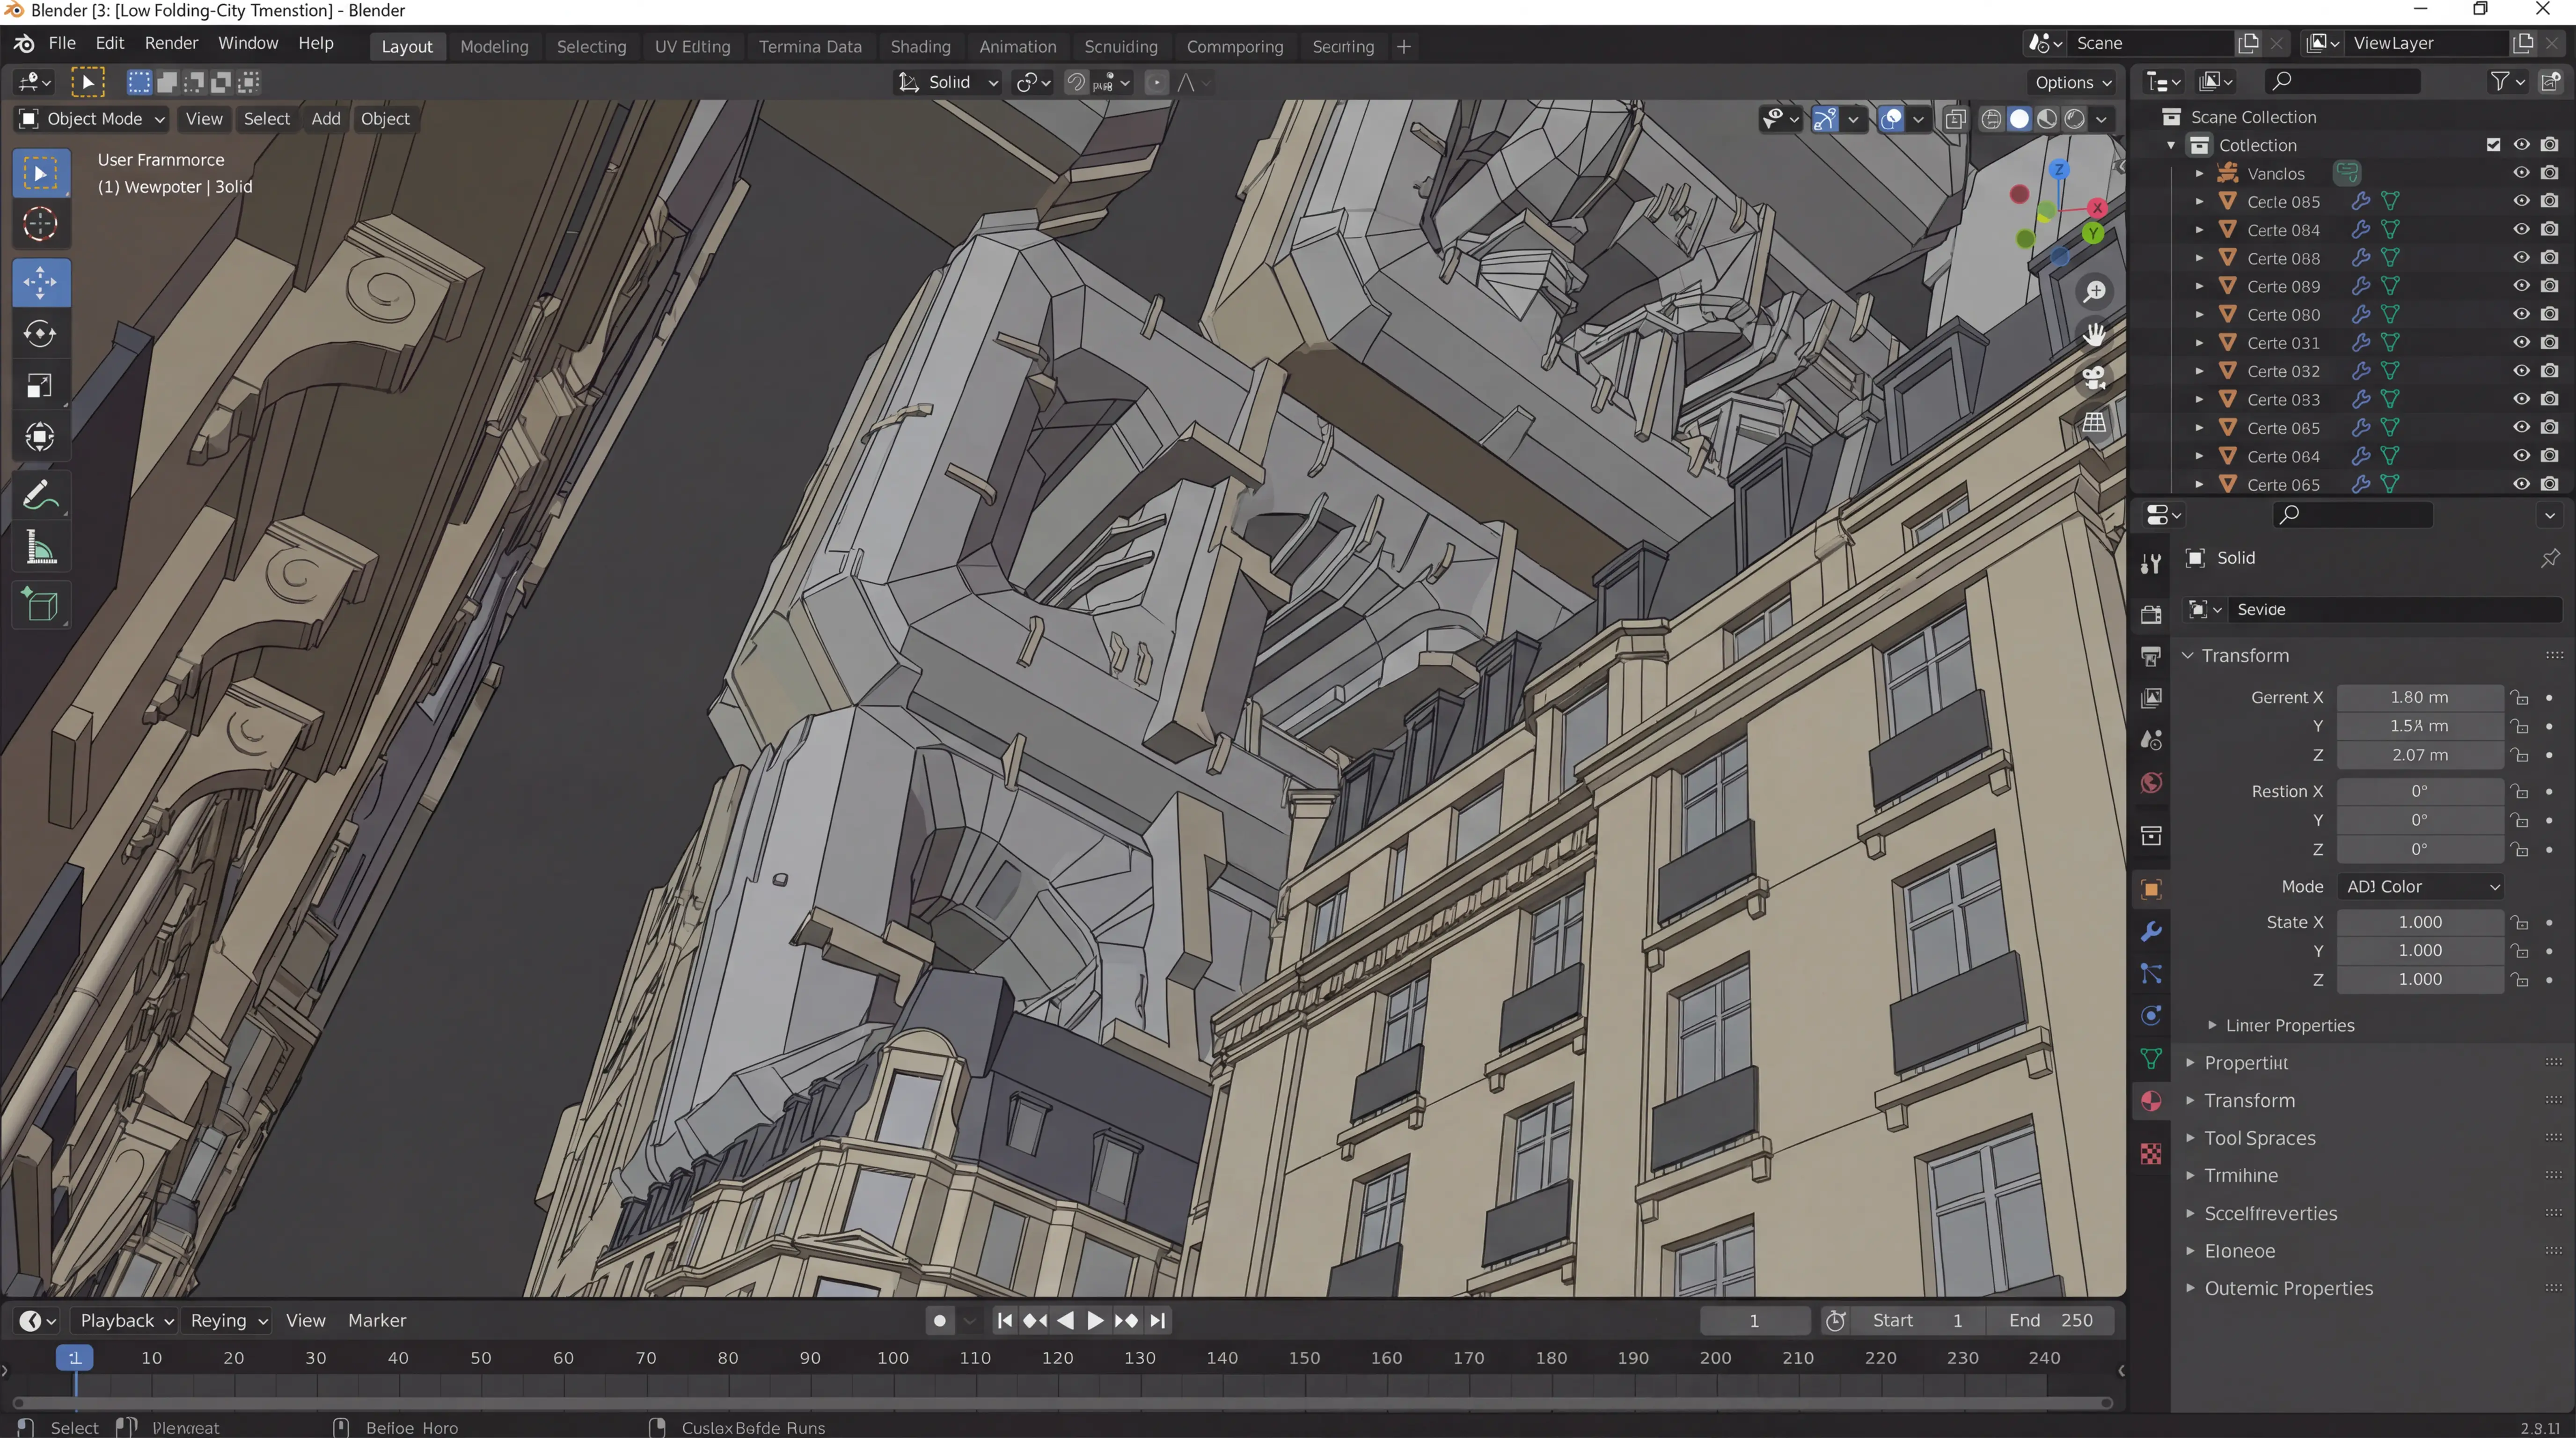Uncheck the Collection exclude checkbox
The image size is (2576, 1438).
point(2493,145)
